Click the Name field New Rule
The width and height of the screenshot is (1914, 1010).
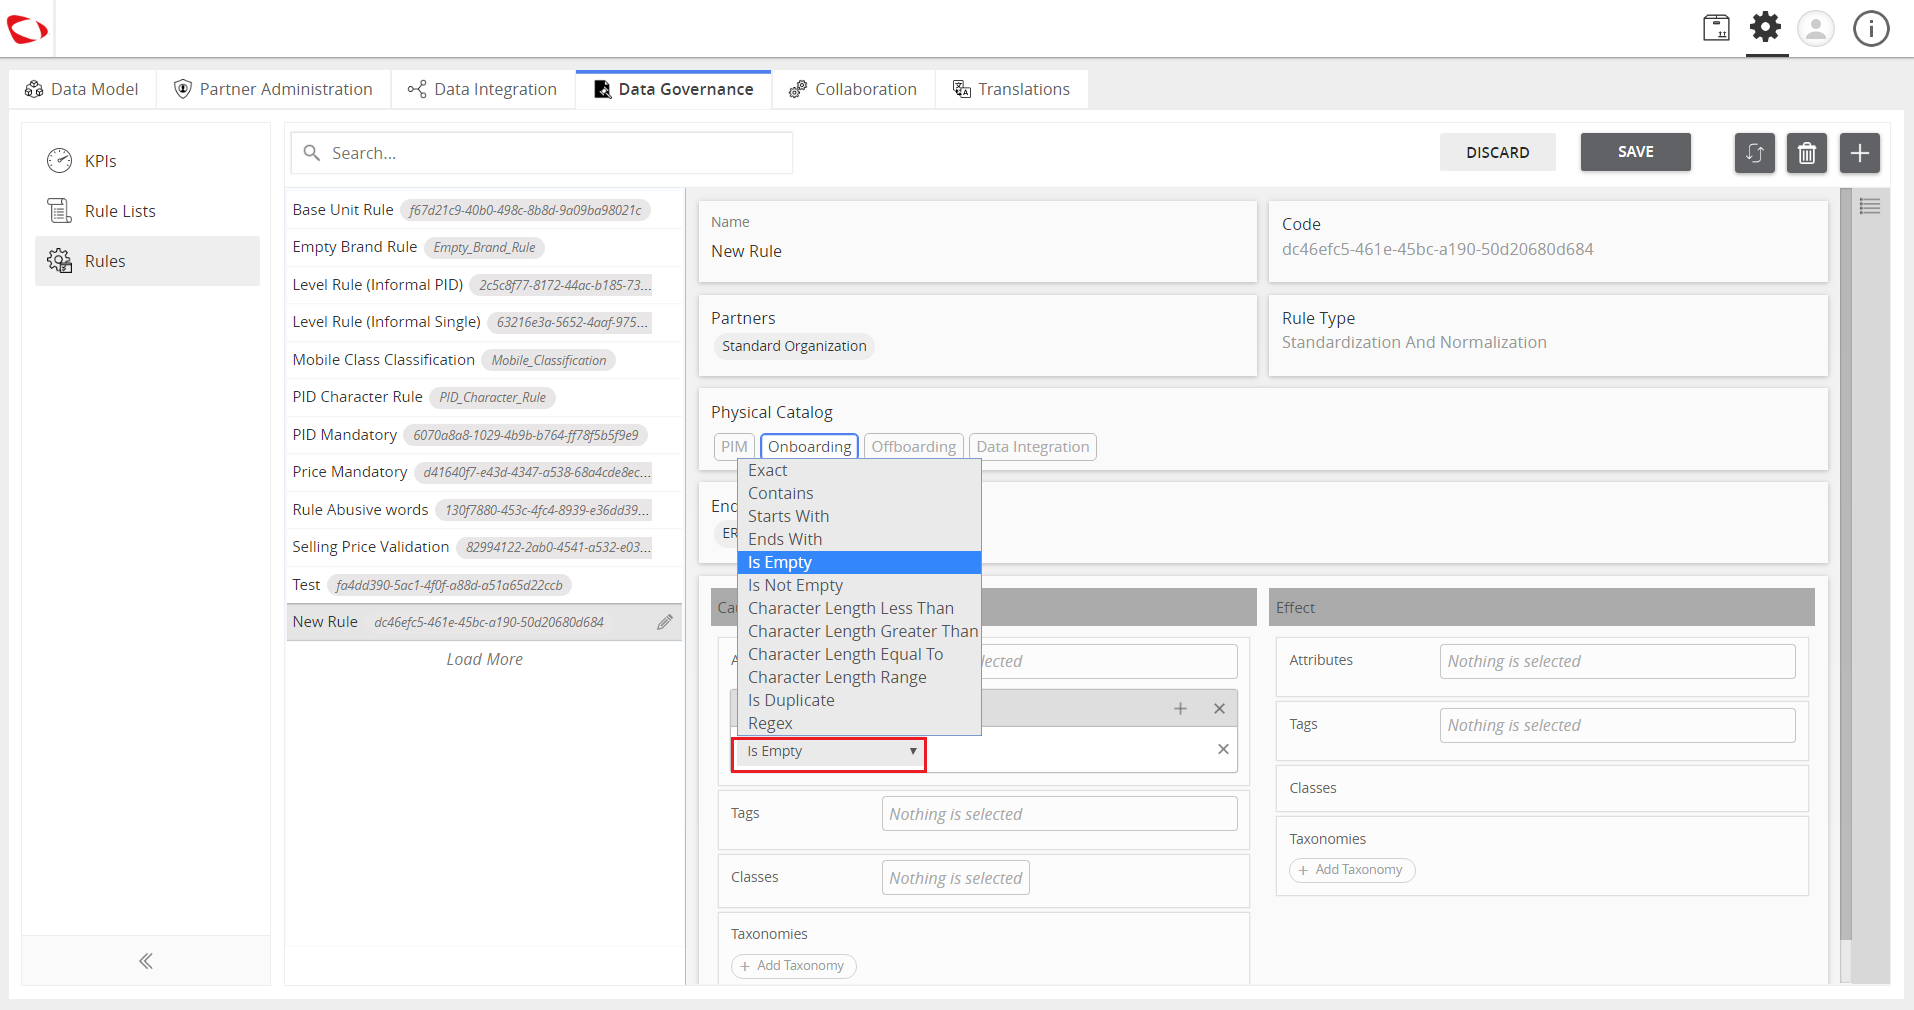pos(977,251)
